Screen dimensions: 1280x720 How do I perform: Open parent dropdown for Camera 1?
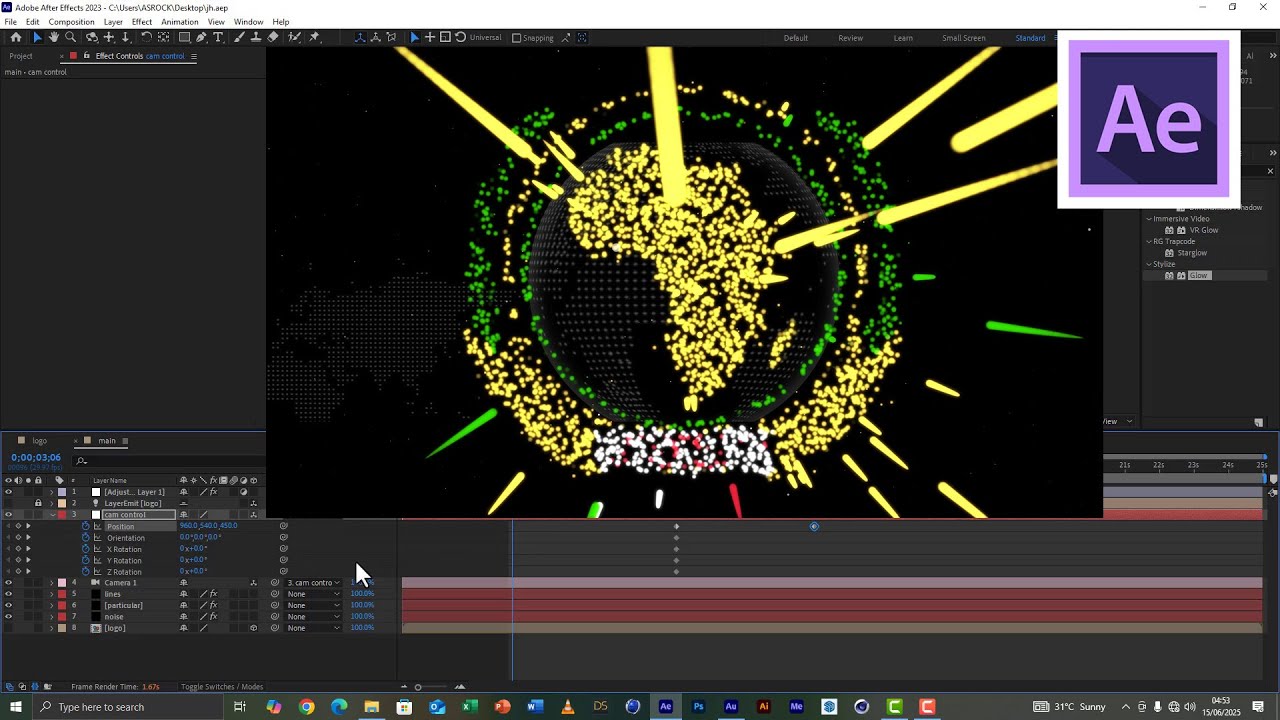click(x=313, y=582)
